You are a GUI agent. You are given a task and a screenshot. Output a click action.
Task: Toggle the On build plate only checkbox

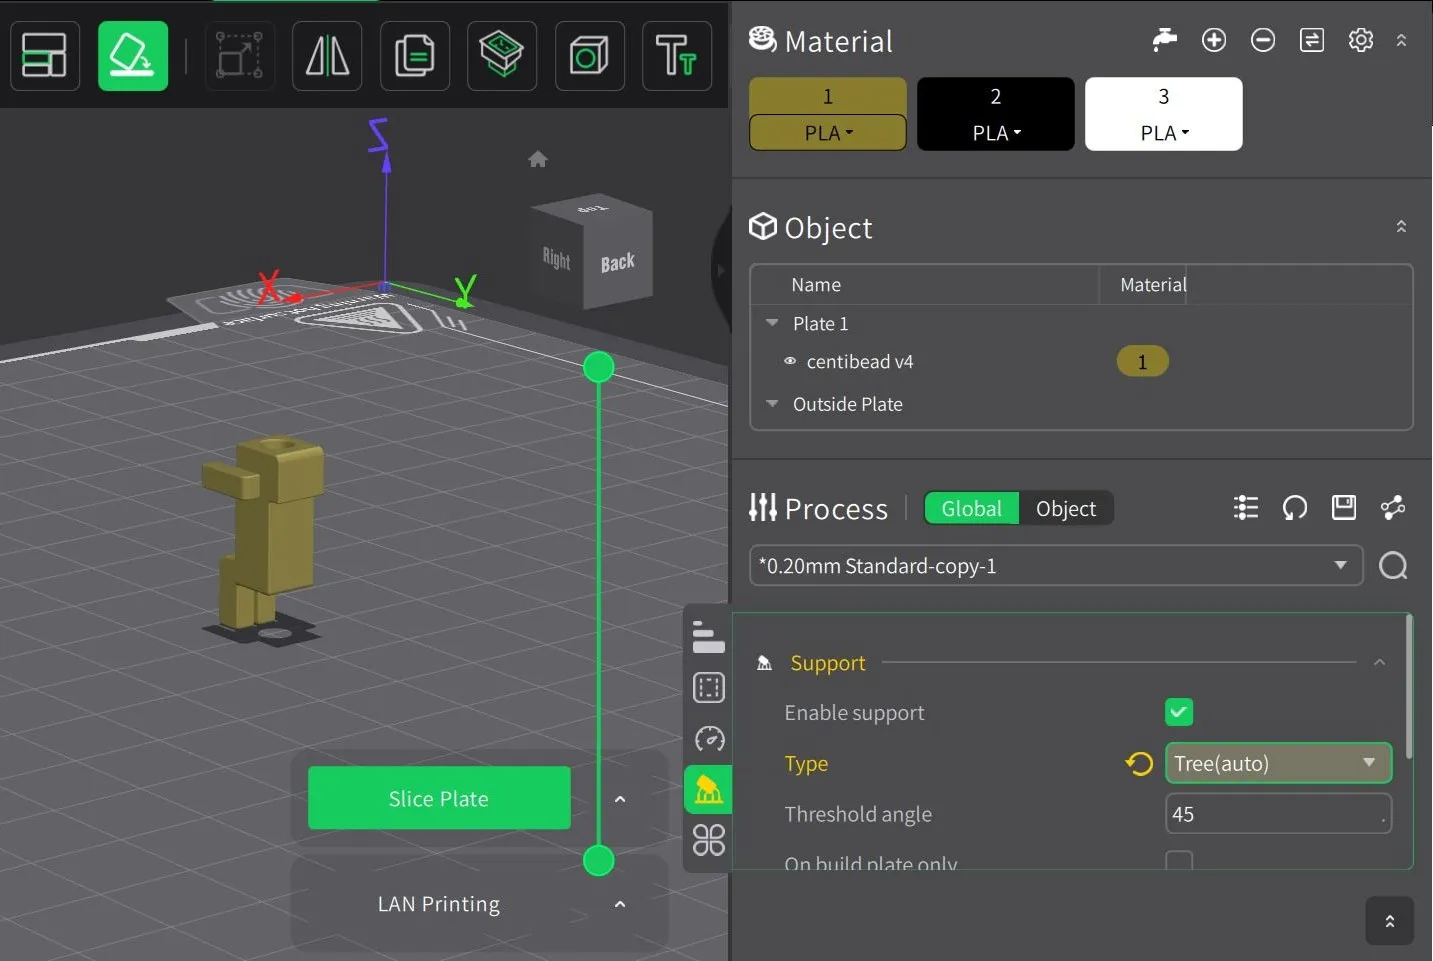point(1179,861)
